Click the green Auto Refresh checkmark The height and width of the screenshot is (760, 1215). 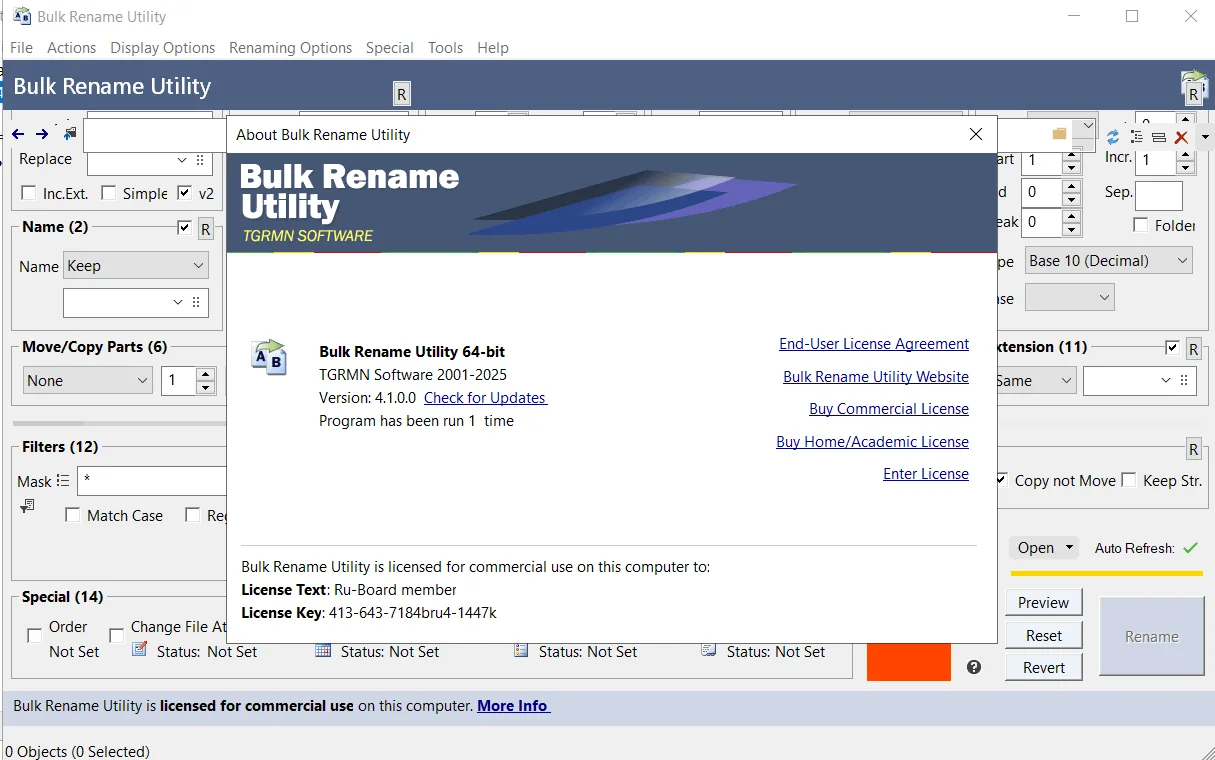pyautogui.click(x=1190, y=547)
